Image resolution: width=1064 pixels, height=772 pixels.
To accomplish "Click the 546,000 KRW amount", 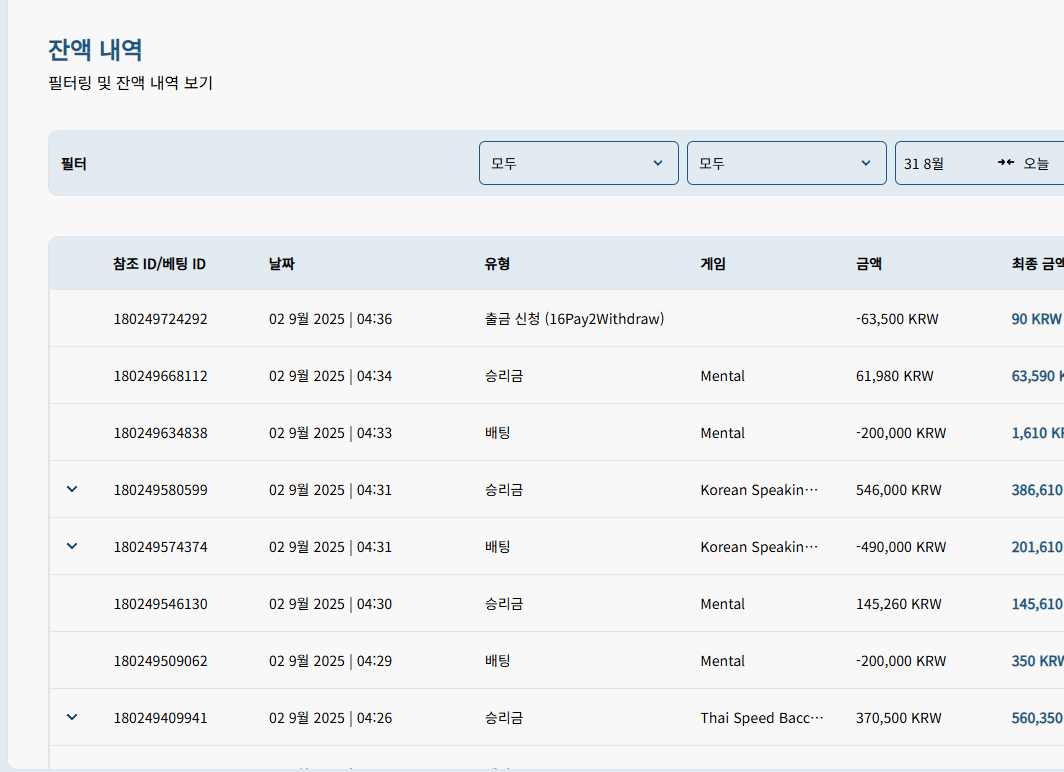I will [x=898, y=490].
